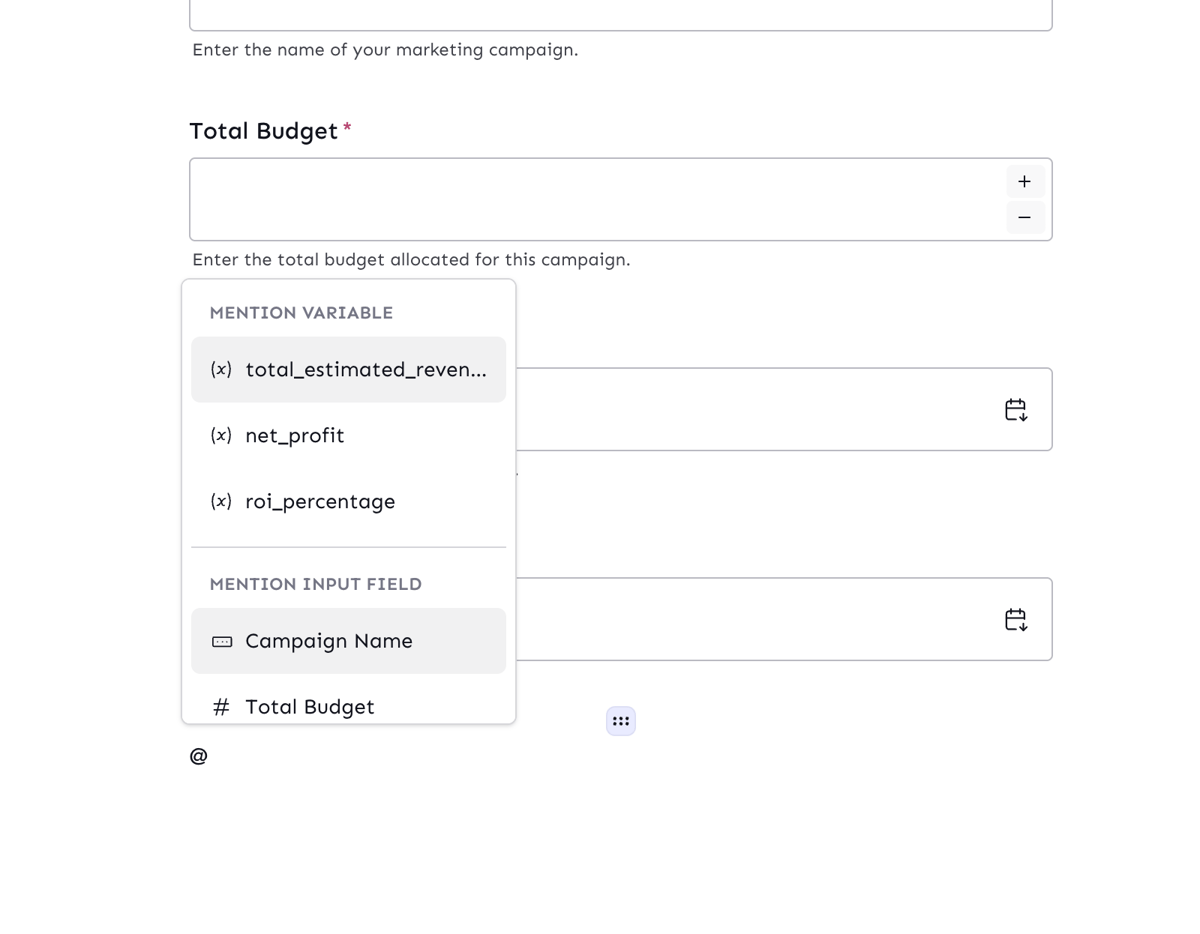Pick roi_percentage in the mention variable list
The height and width of the screenshot is (934, 1200).
(320, 502)
